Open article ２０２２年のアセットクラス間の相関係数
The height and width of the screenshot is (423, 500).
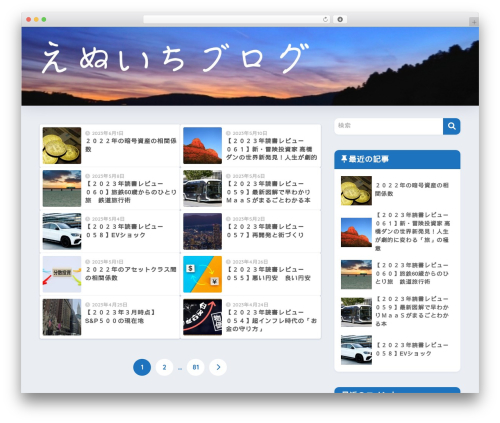pyautogui.click(x=131, y=274)
